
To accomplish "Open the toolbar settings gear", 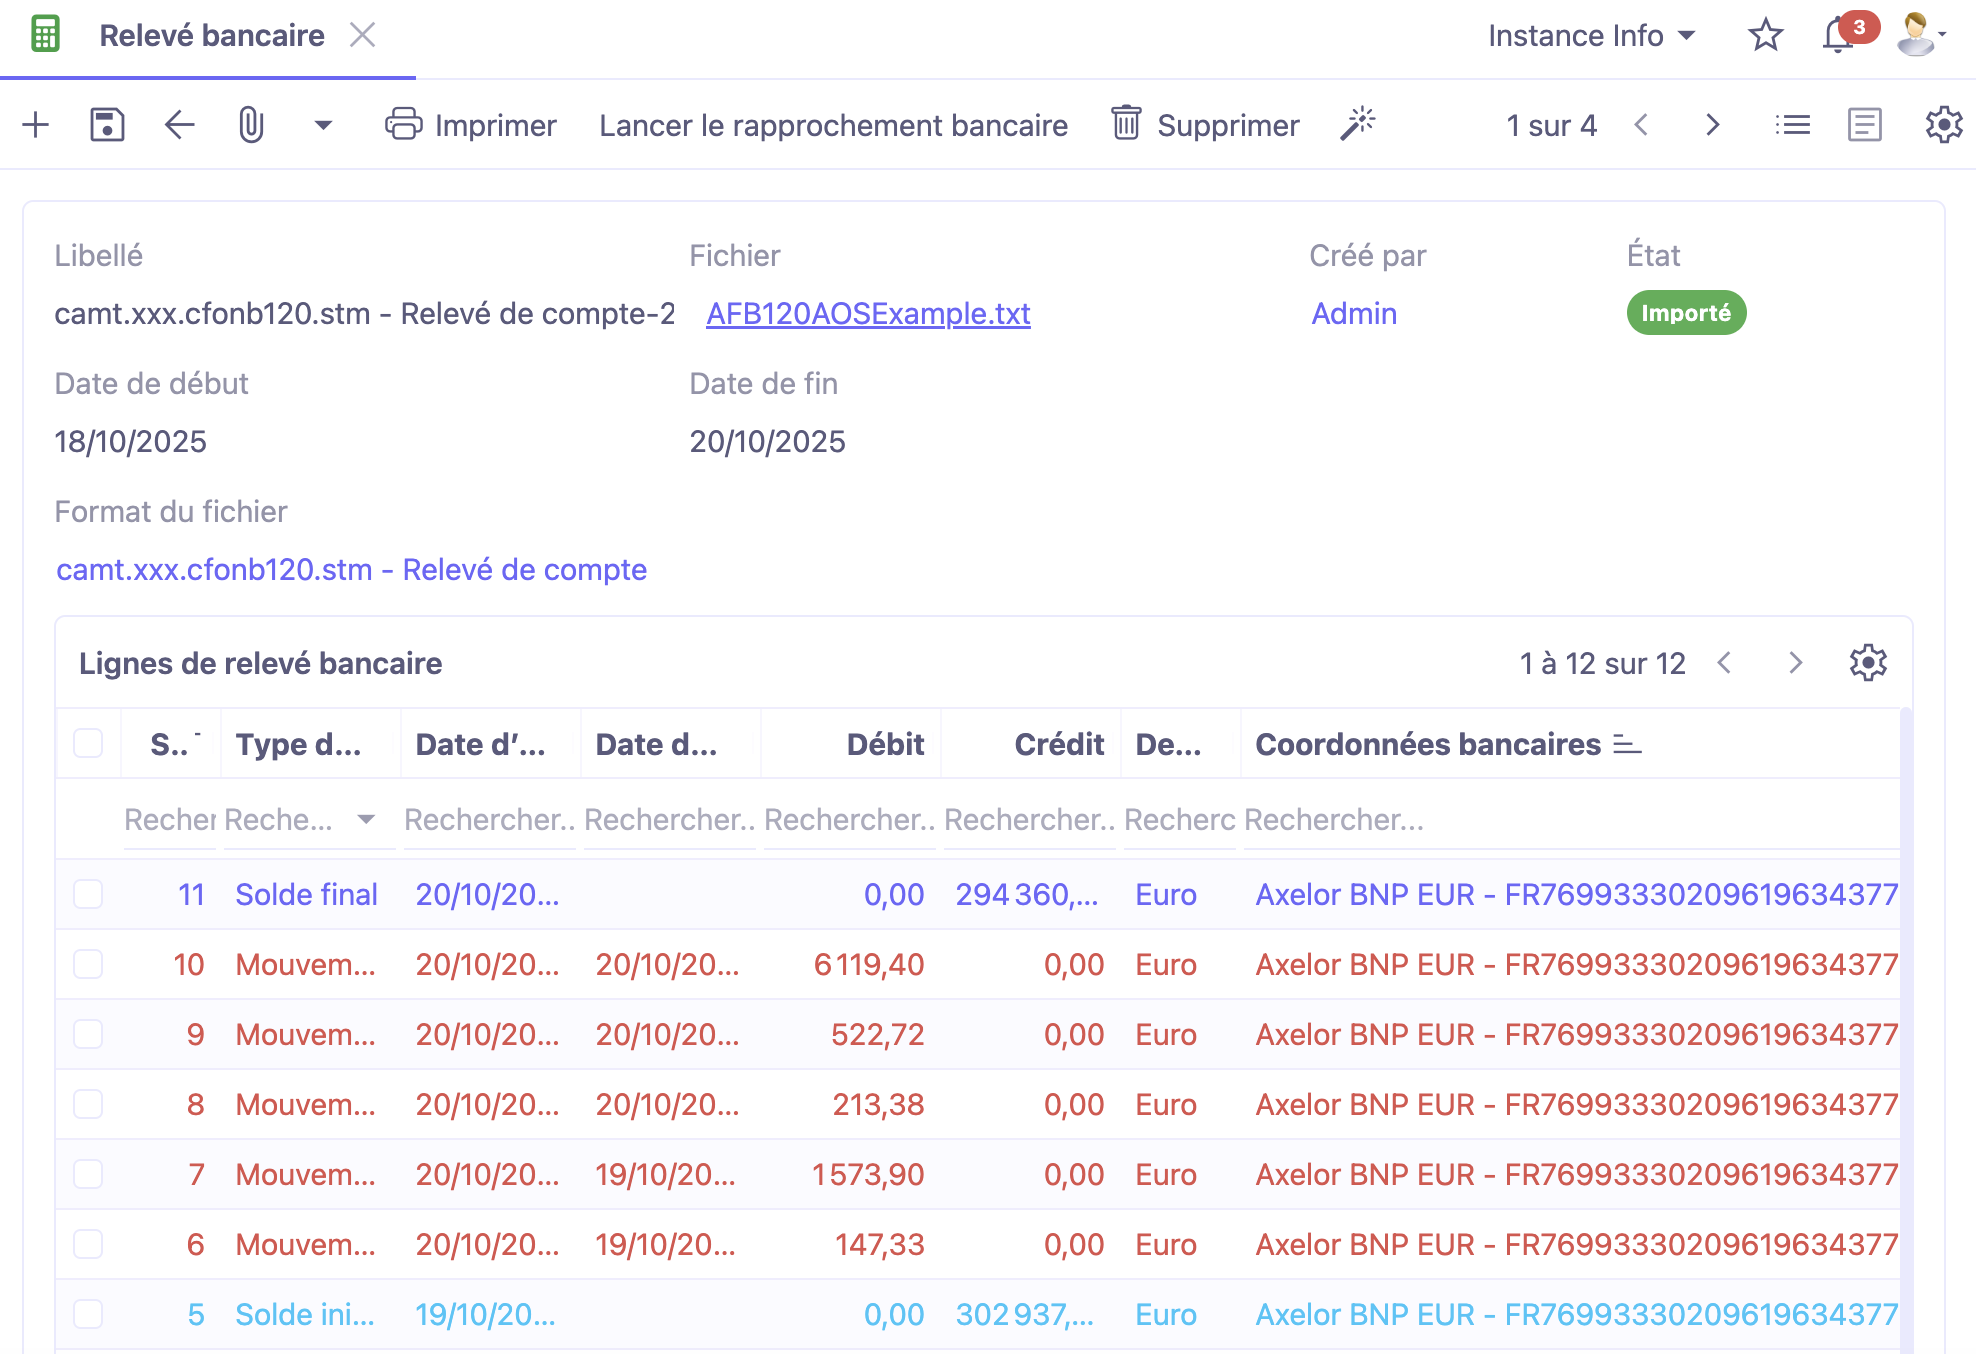I will 1943,125.
